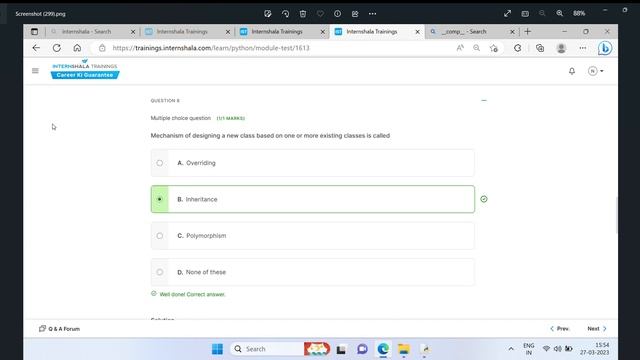Select option C Polymorphism
640x360 pixels.
tap(313, 236)
